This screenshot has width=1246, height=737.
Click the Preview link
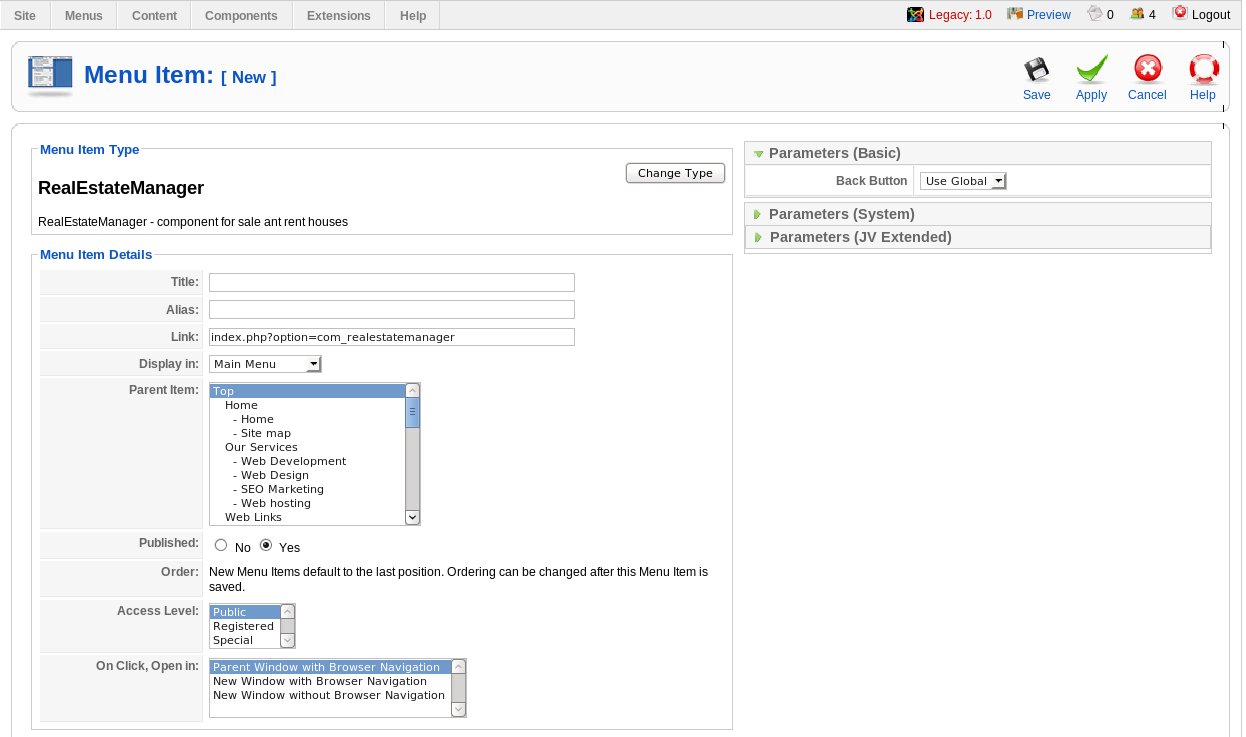(x=1049, y=15)
